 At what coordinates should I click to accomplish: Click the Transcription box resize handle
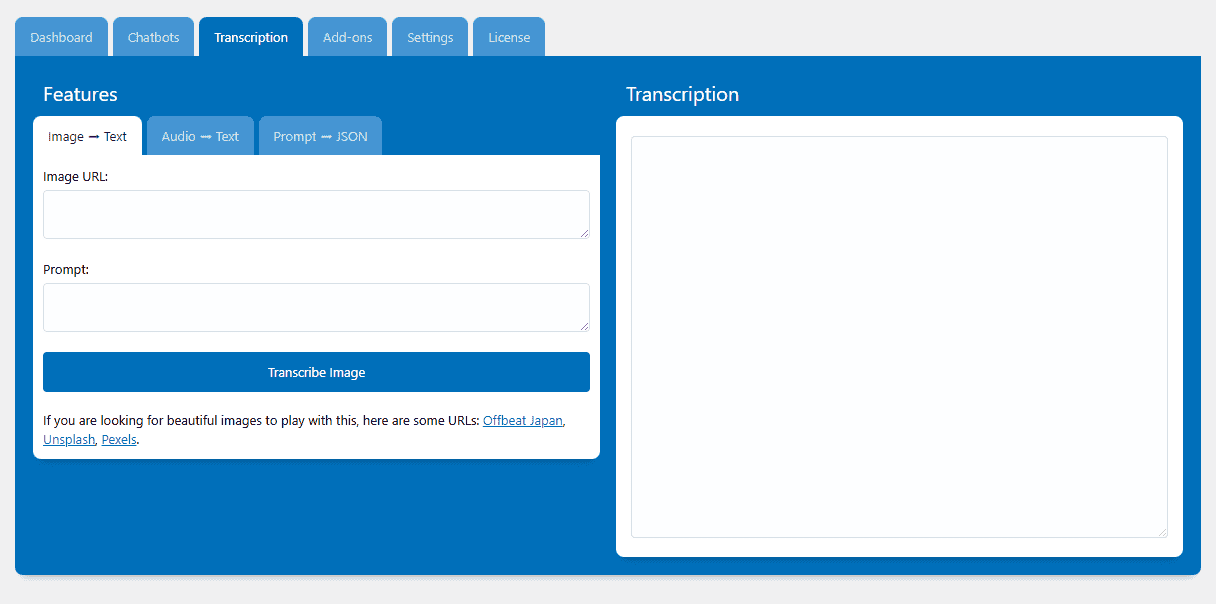pyautogui.click(x=1163, y=531)
